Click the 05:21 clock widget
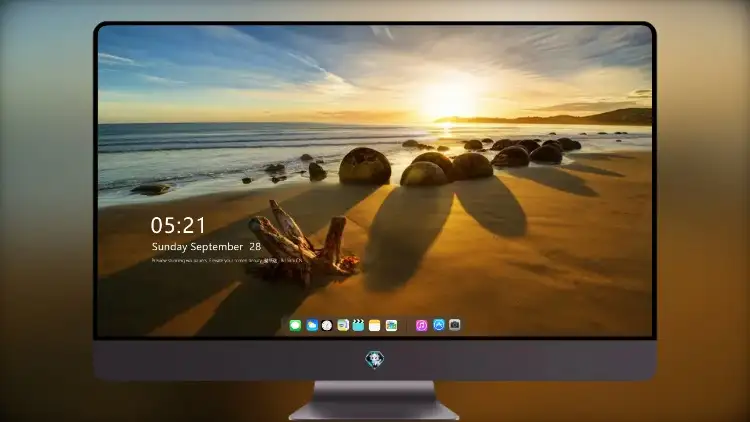This screenshot has width=750, height=422. 178,225
